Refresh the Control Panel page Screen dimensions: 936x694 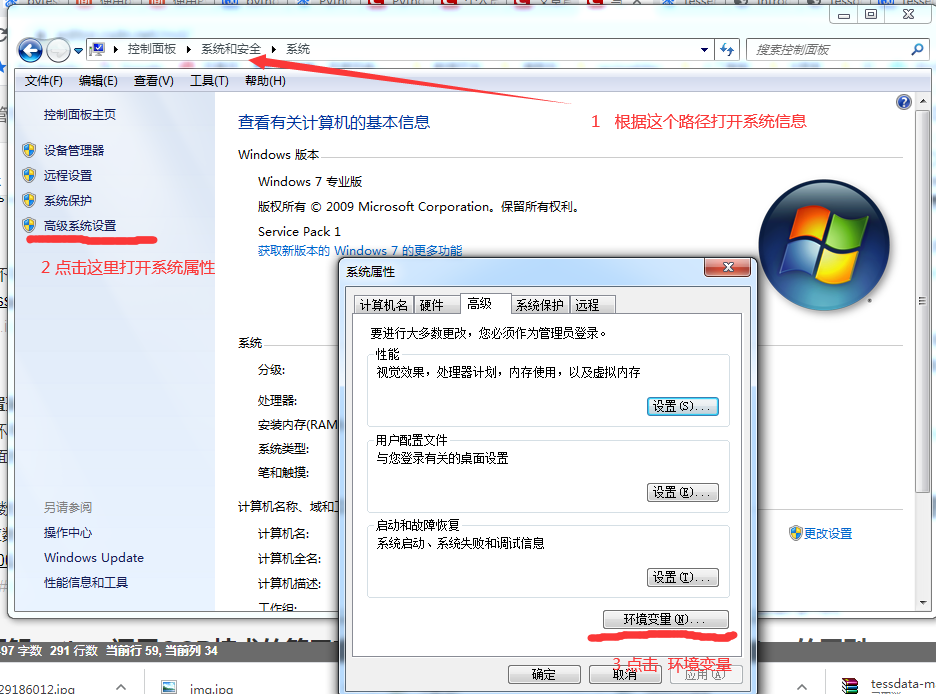[x=726, y=50]
